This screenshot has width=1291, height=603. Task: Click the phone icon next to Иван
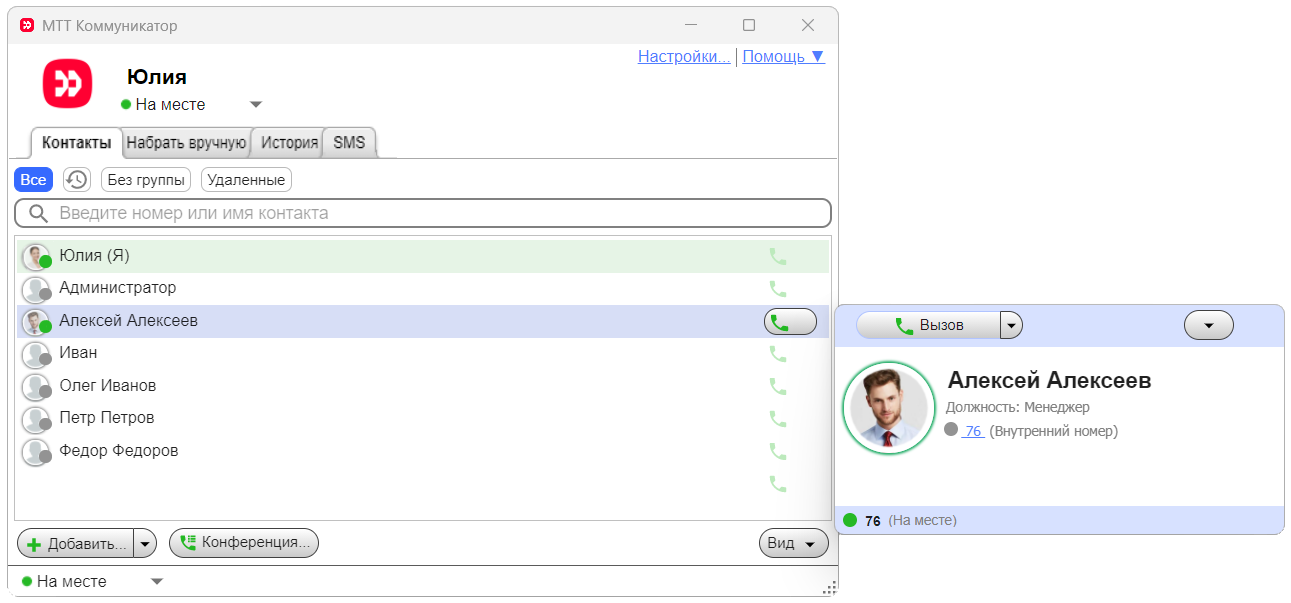[778, 353]
